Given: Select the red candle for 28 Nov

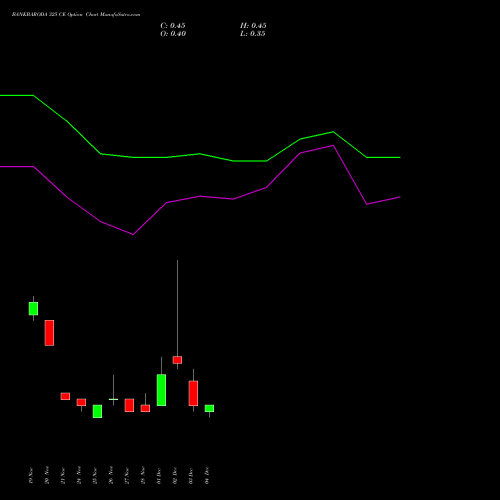Looking at the screenshot, I should (x=145, y=408).
